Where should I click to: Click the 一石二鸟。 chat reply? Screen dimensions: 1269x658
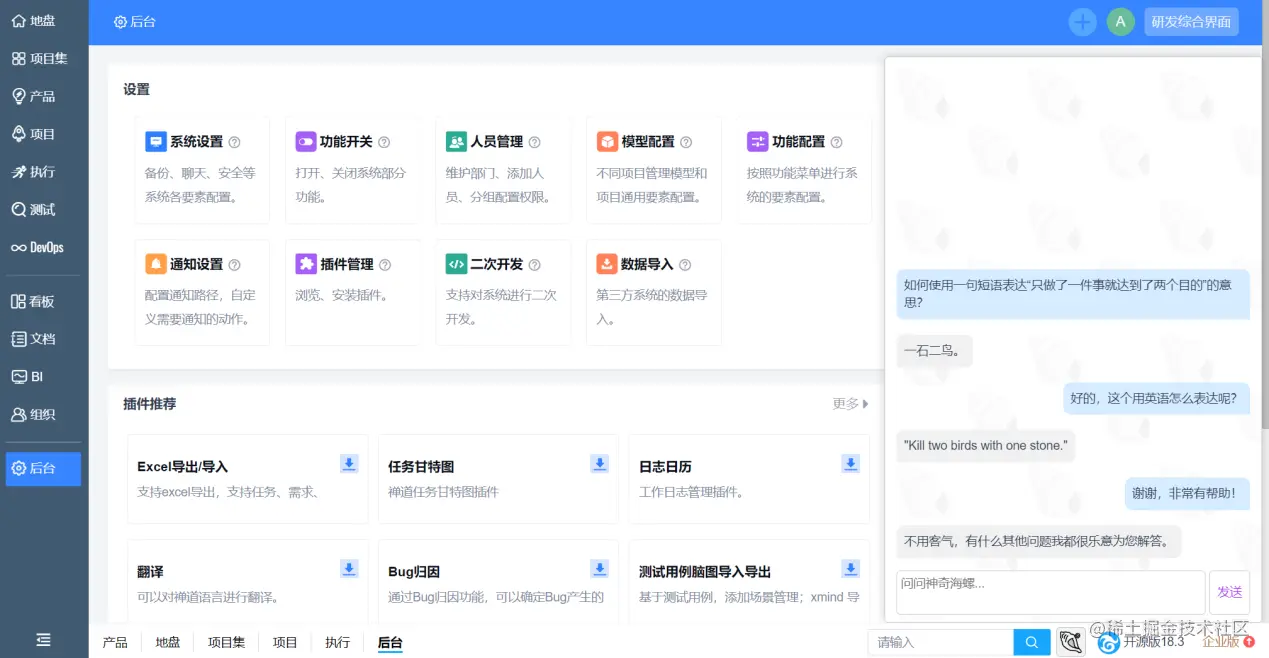pos(935,351)
